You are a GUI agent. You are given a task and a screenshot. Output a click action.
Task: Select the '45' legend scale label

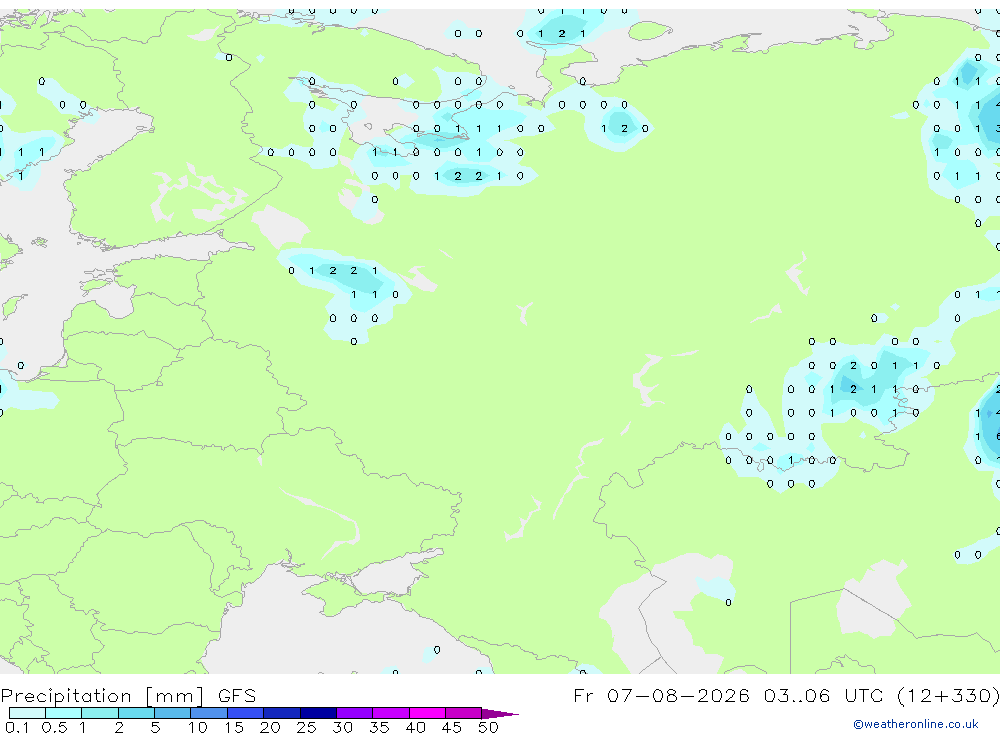click(x=452, y=727)
